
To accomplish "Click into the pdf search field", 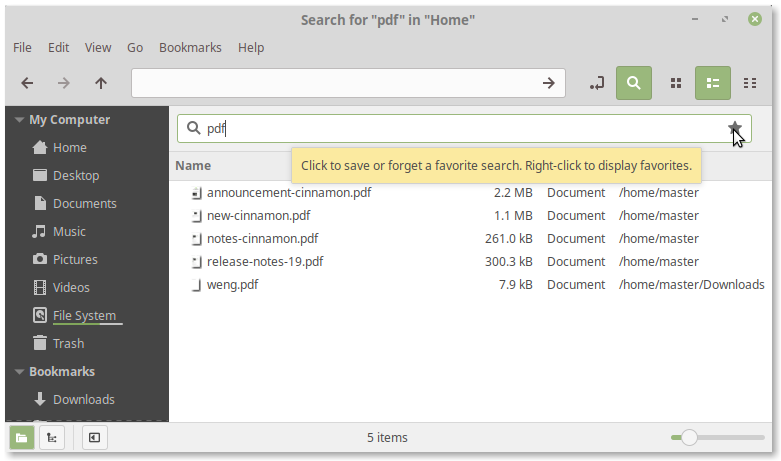I will [x=464, y=128].
